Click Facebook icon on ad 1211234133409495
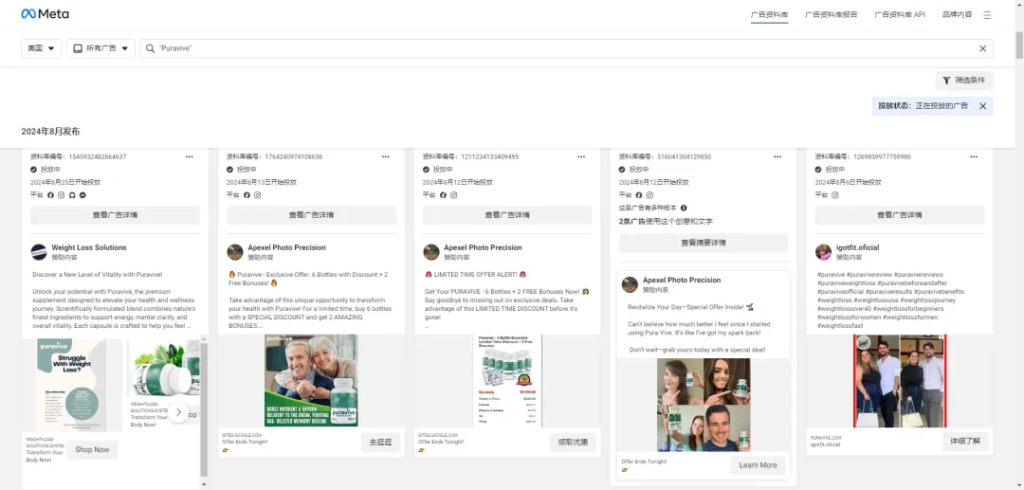The width and height of the screenshot is (1024, 490). click(443, 195)
